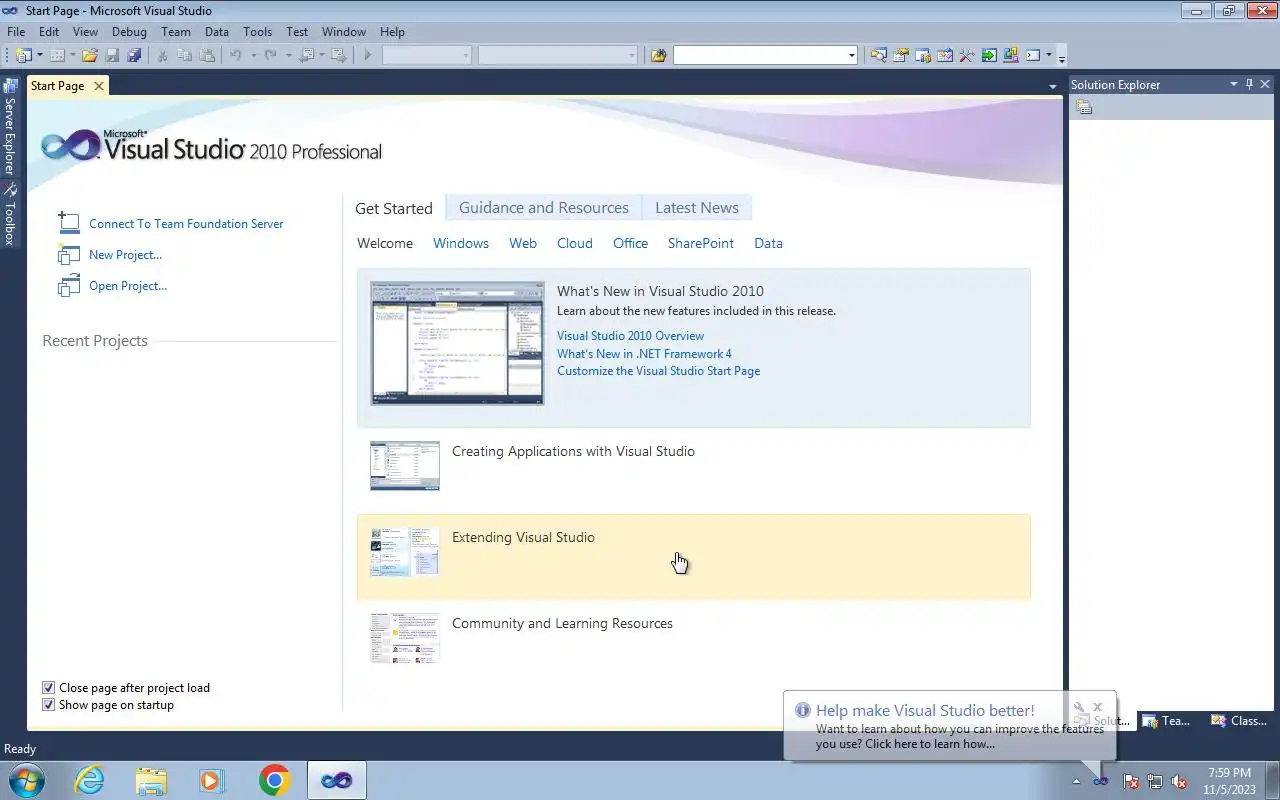Click the Save toolbar icon
The width and height of the screenshot is (1280, 800).
[x=112, y=55]
